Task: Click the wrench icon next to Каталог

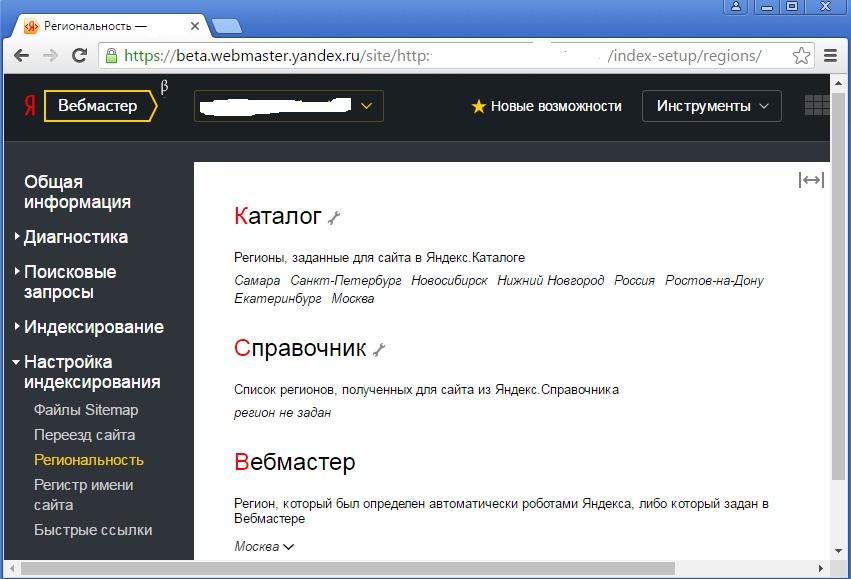Action: 334,218
